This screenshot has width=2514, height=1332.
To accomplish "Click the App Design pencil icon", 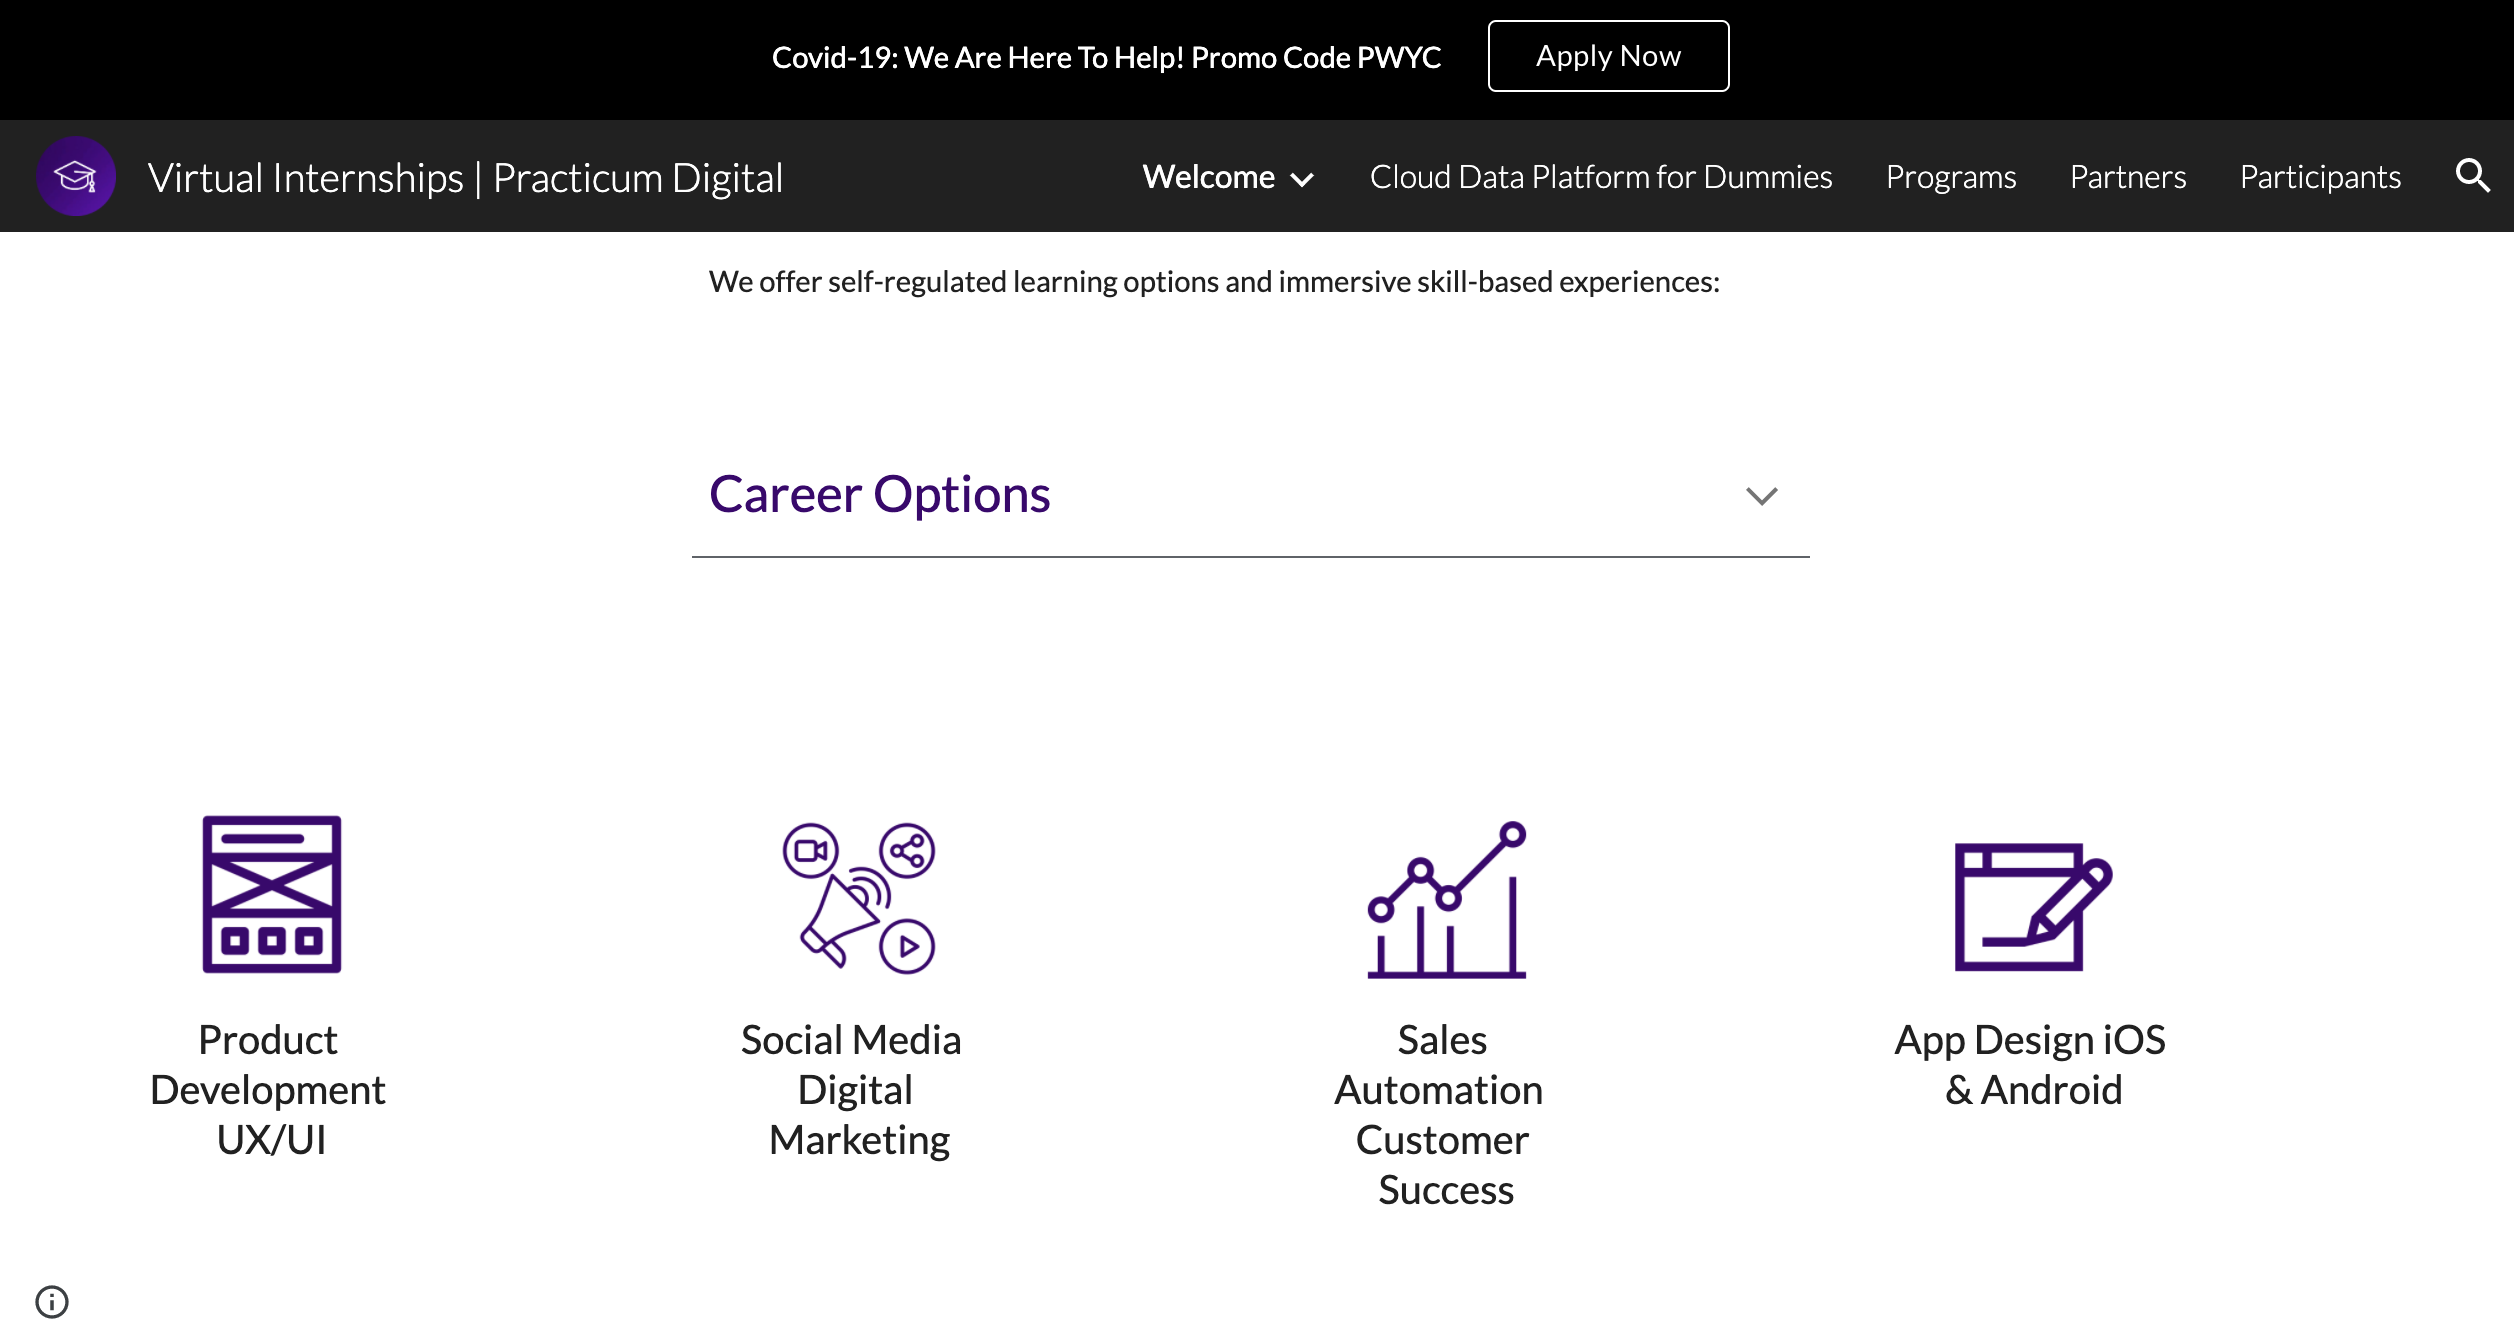I will (2032, 905).
